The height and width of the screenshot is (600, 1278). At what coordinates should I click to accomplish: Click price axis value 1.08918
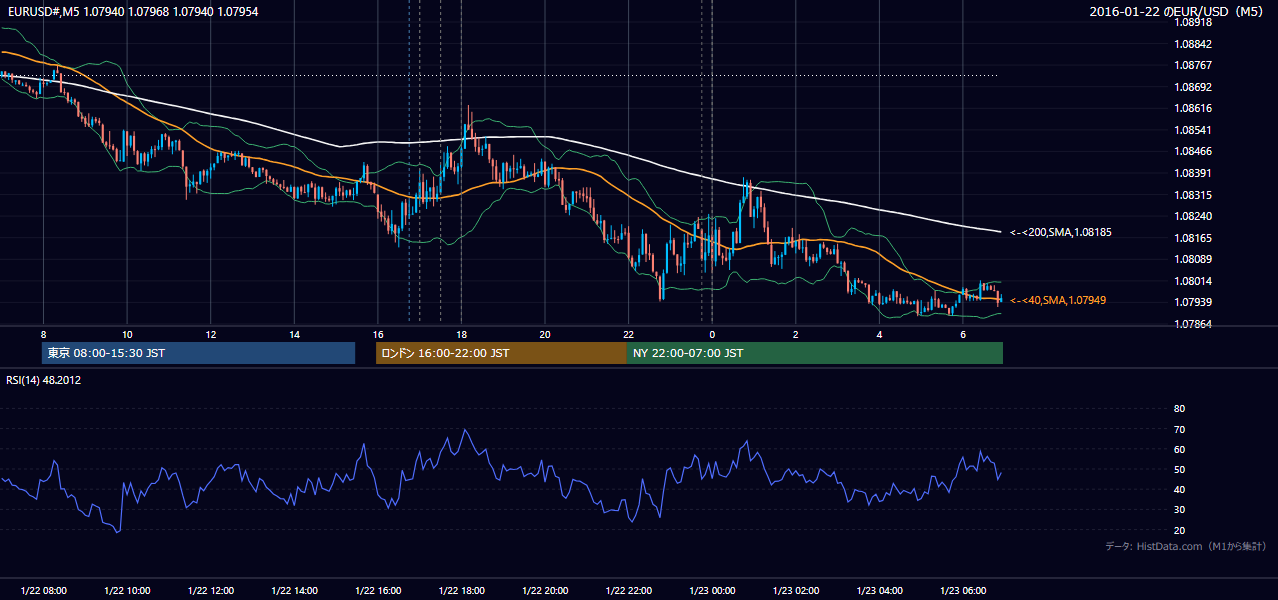click(x=1192, y=22)
